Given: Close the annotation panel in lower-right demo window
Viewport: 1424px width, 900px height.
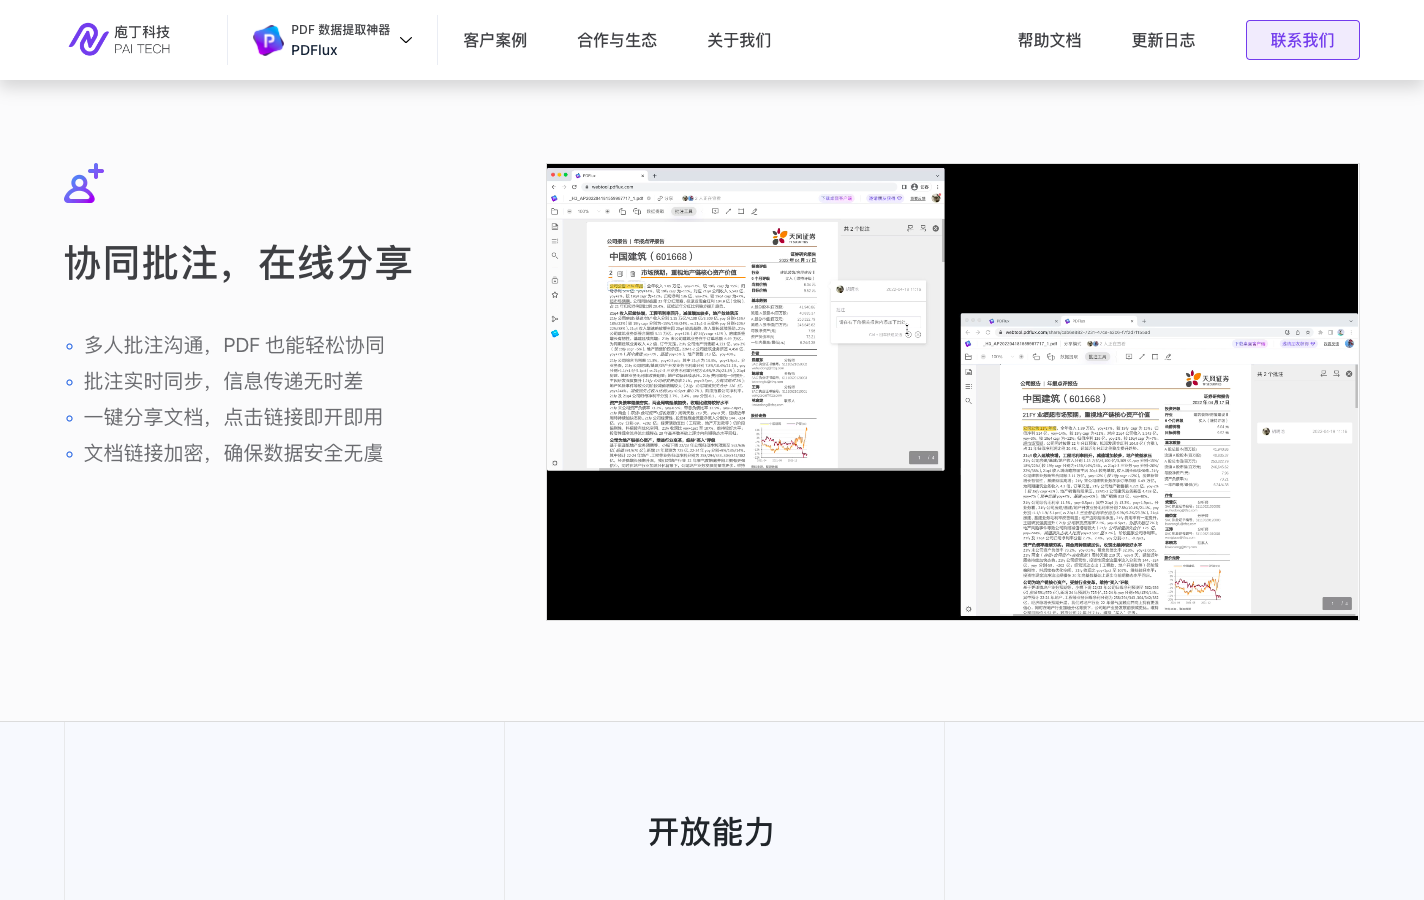Looking at the screenshot, I should pyautogui.click(x=1349, y=373).
